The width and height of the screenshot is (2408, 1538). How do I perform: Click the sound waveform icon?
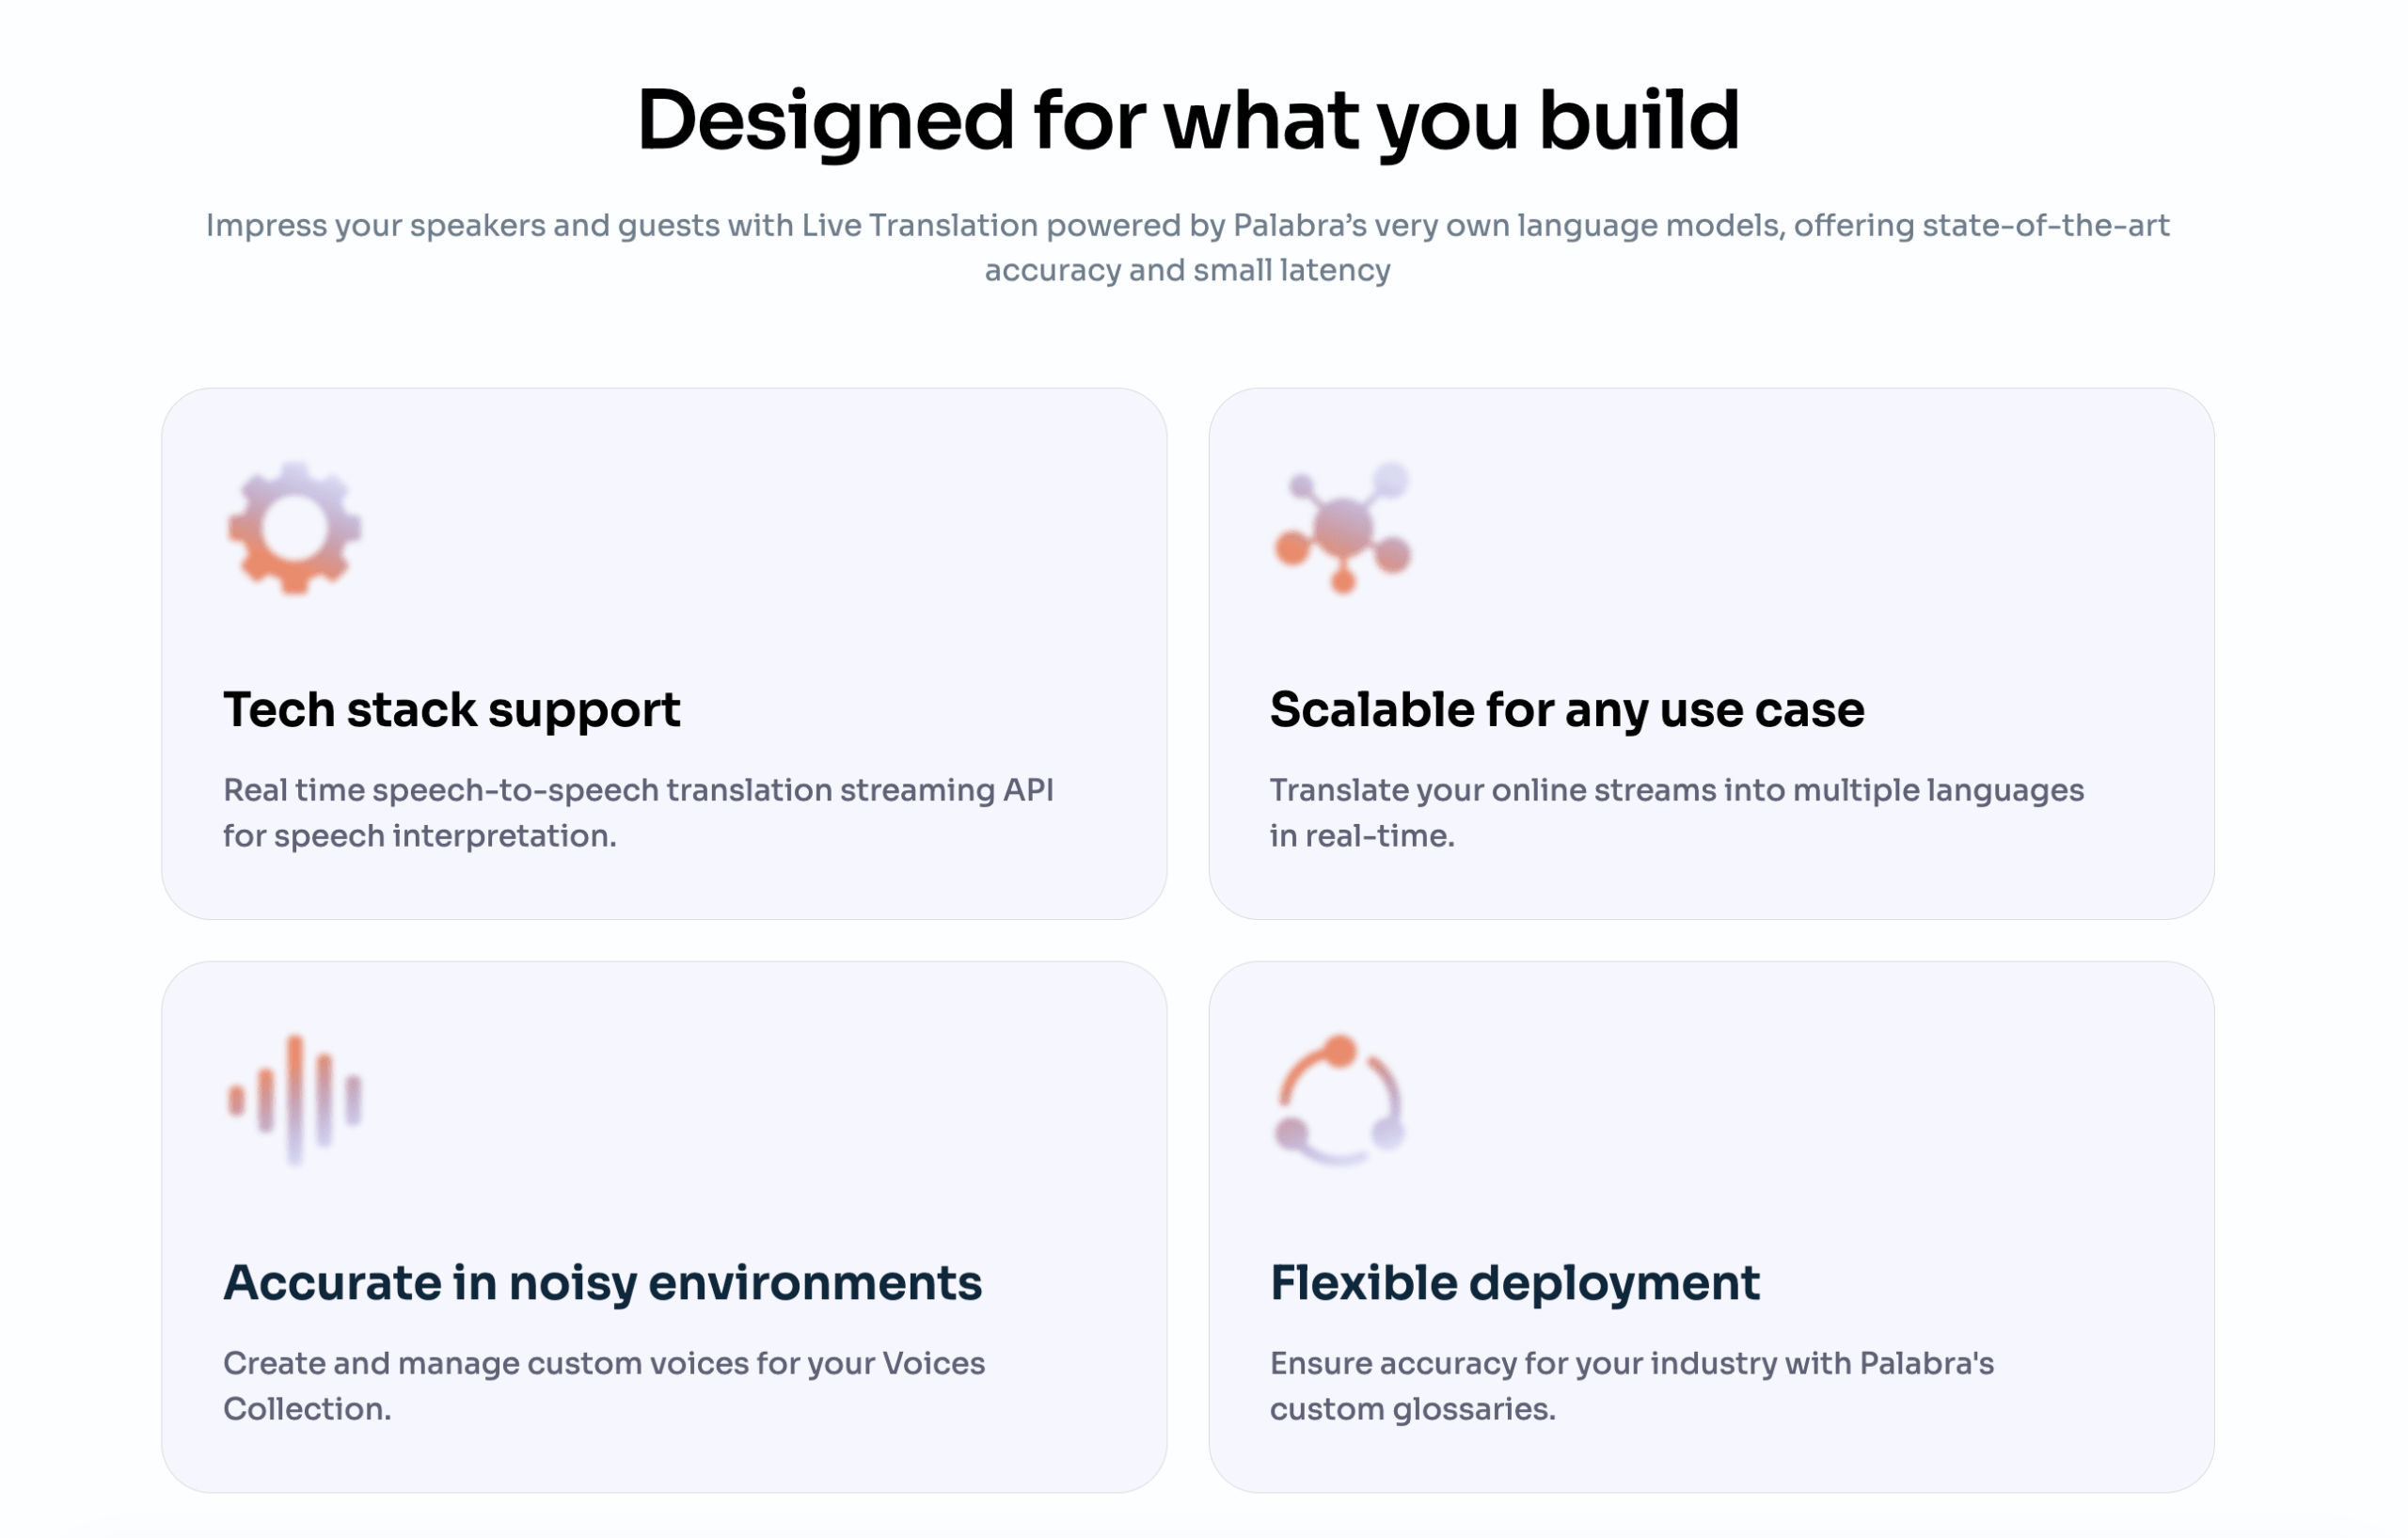pos(294,1101)
